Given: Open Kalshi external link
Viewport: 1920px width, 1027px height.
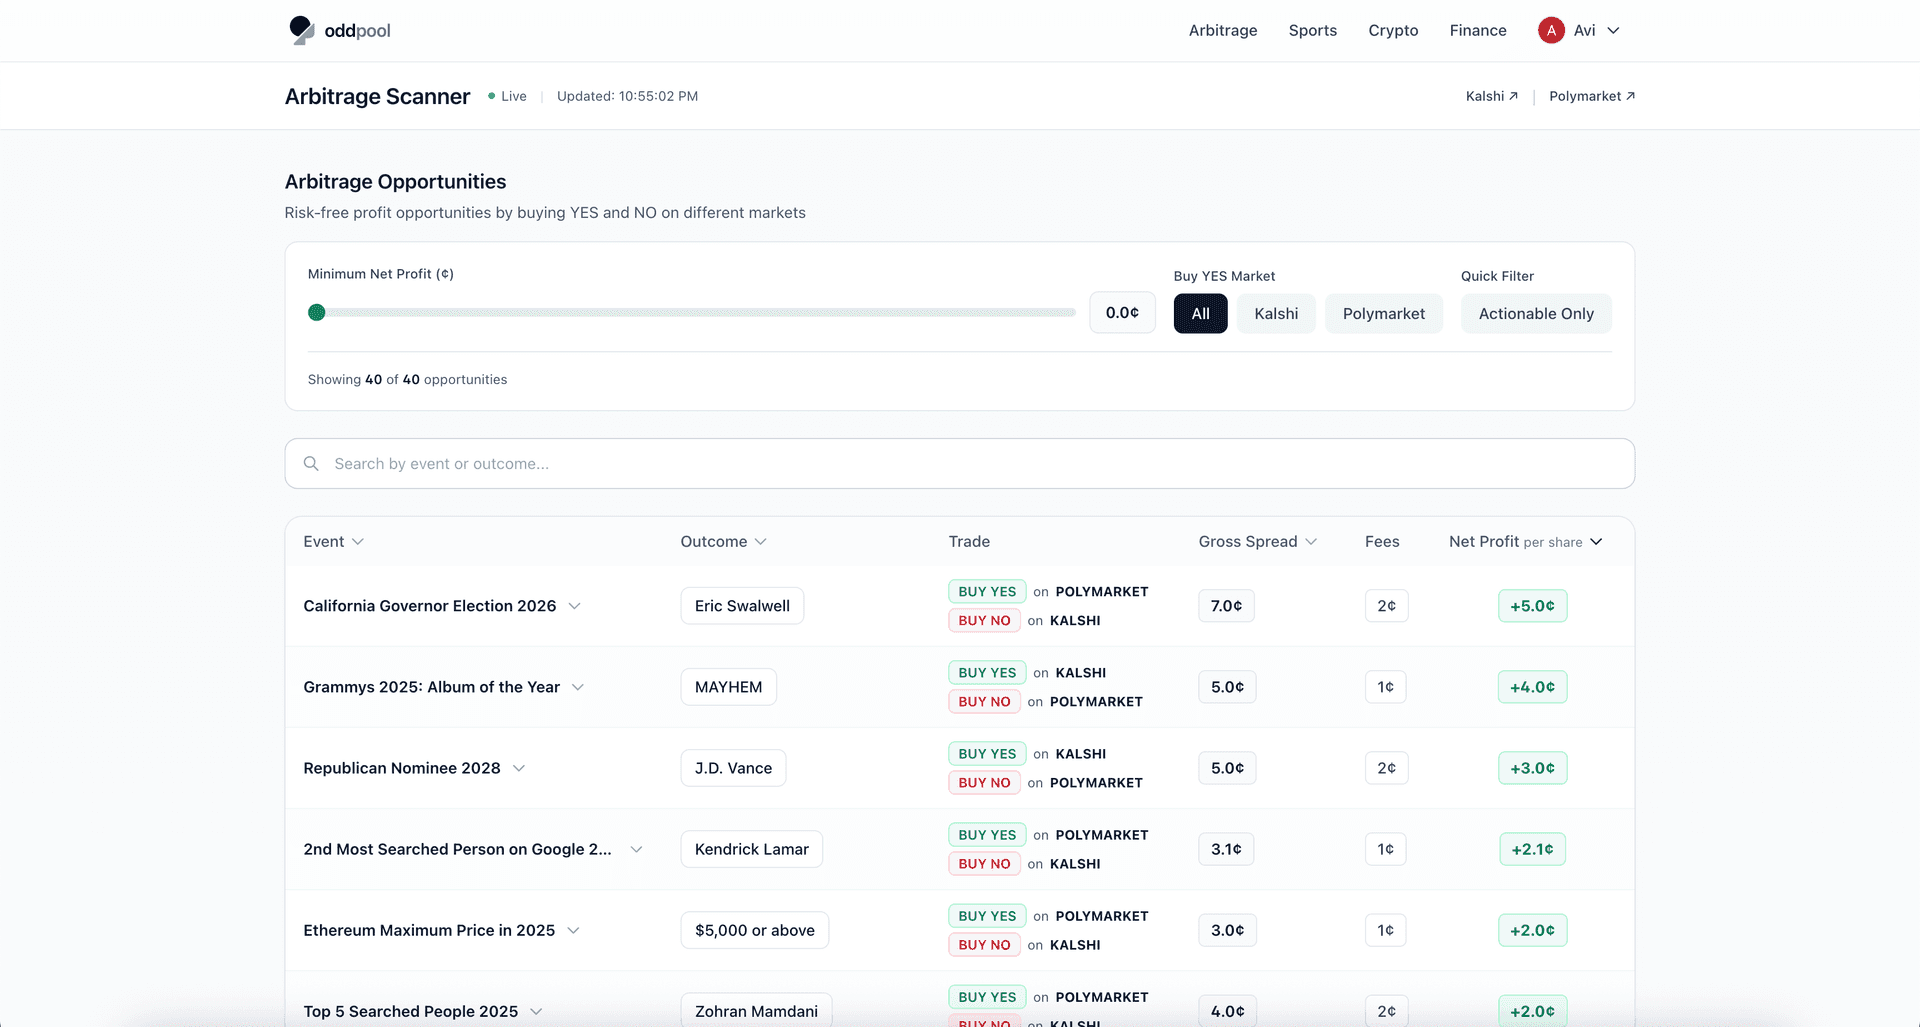Looking at the screenshot, I should [x=1491, y=96].
